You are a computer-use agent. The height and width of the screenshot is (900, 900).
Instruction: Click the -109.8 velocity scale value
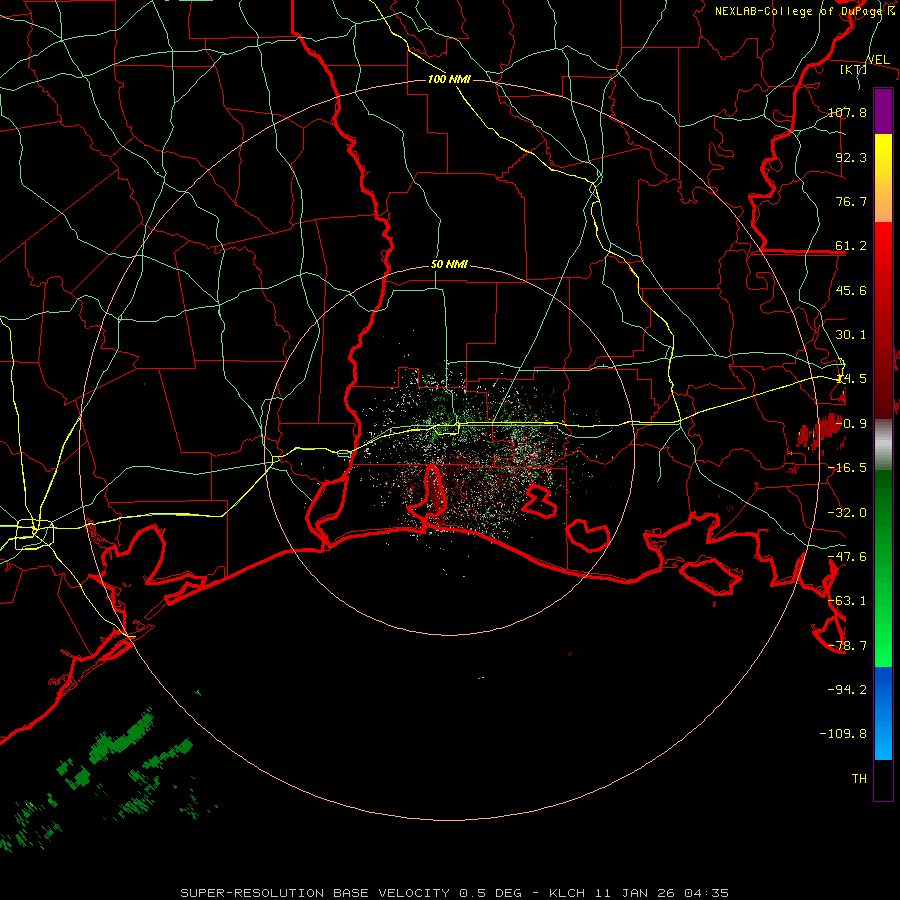pos(843,734)
